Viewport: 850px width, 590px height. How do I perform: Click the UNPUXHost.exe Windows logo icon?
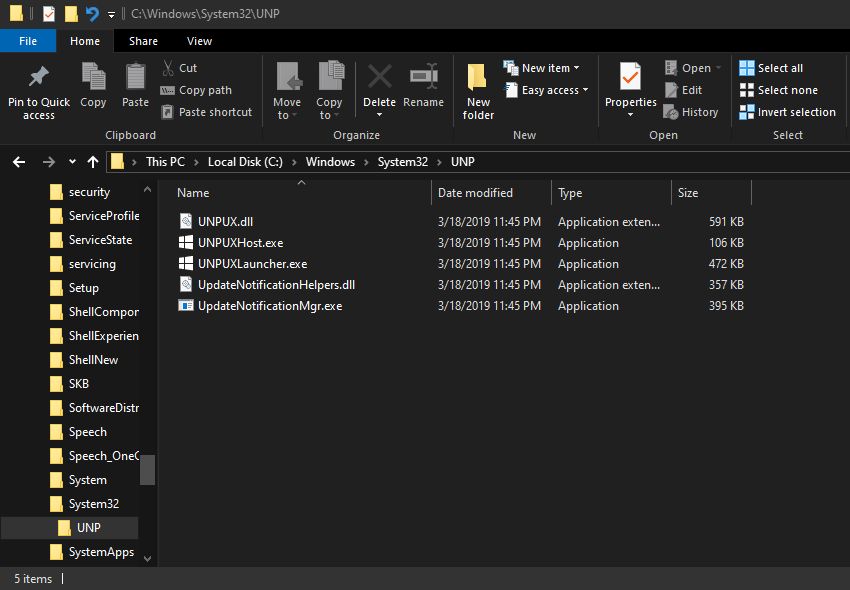click(186, 242)
